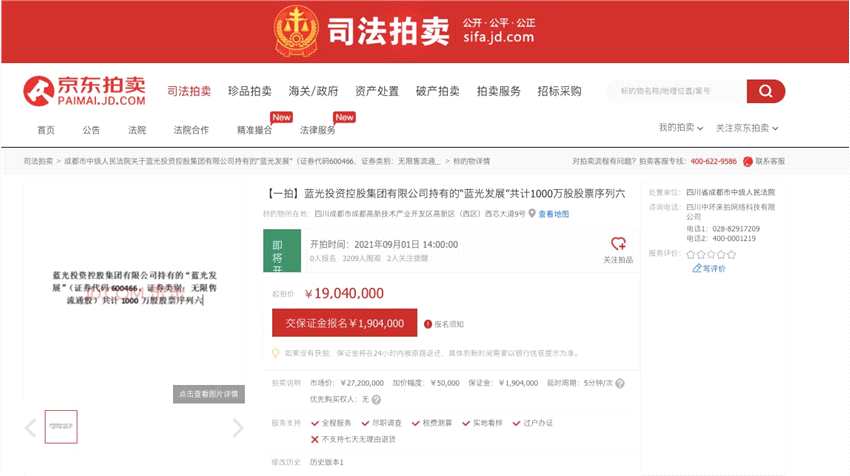The width and height of the screenshot is (850, 476).
Task: Go to 首页 menu item
Action: pos(46,130)
